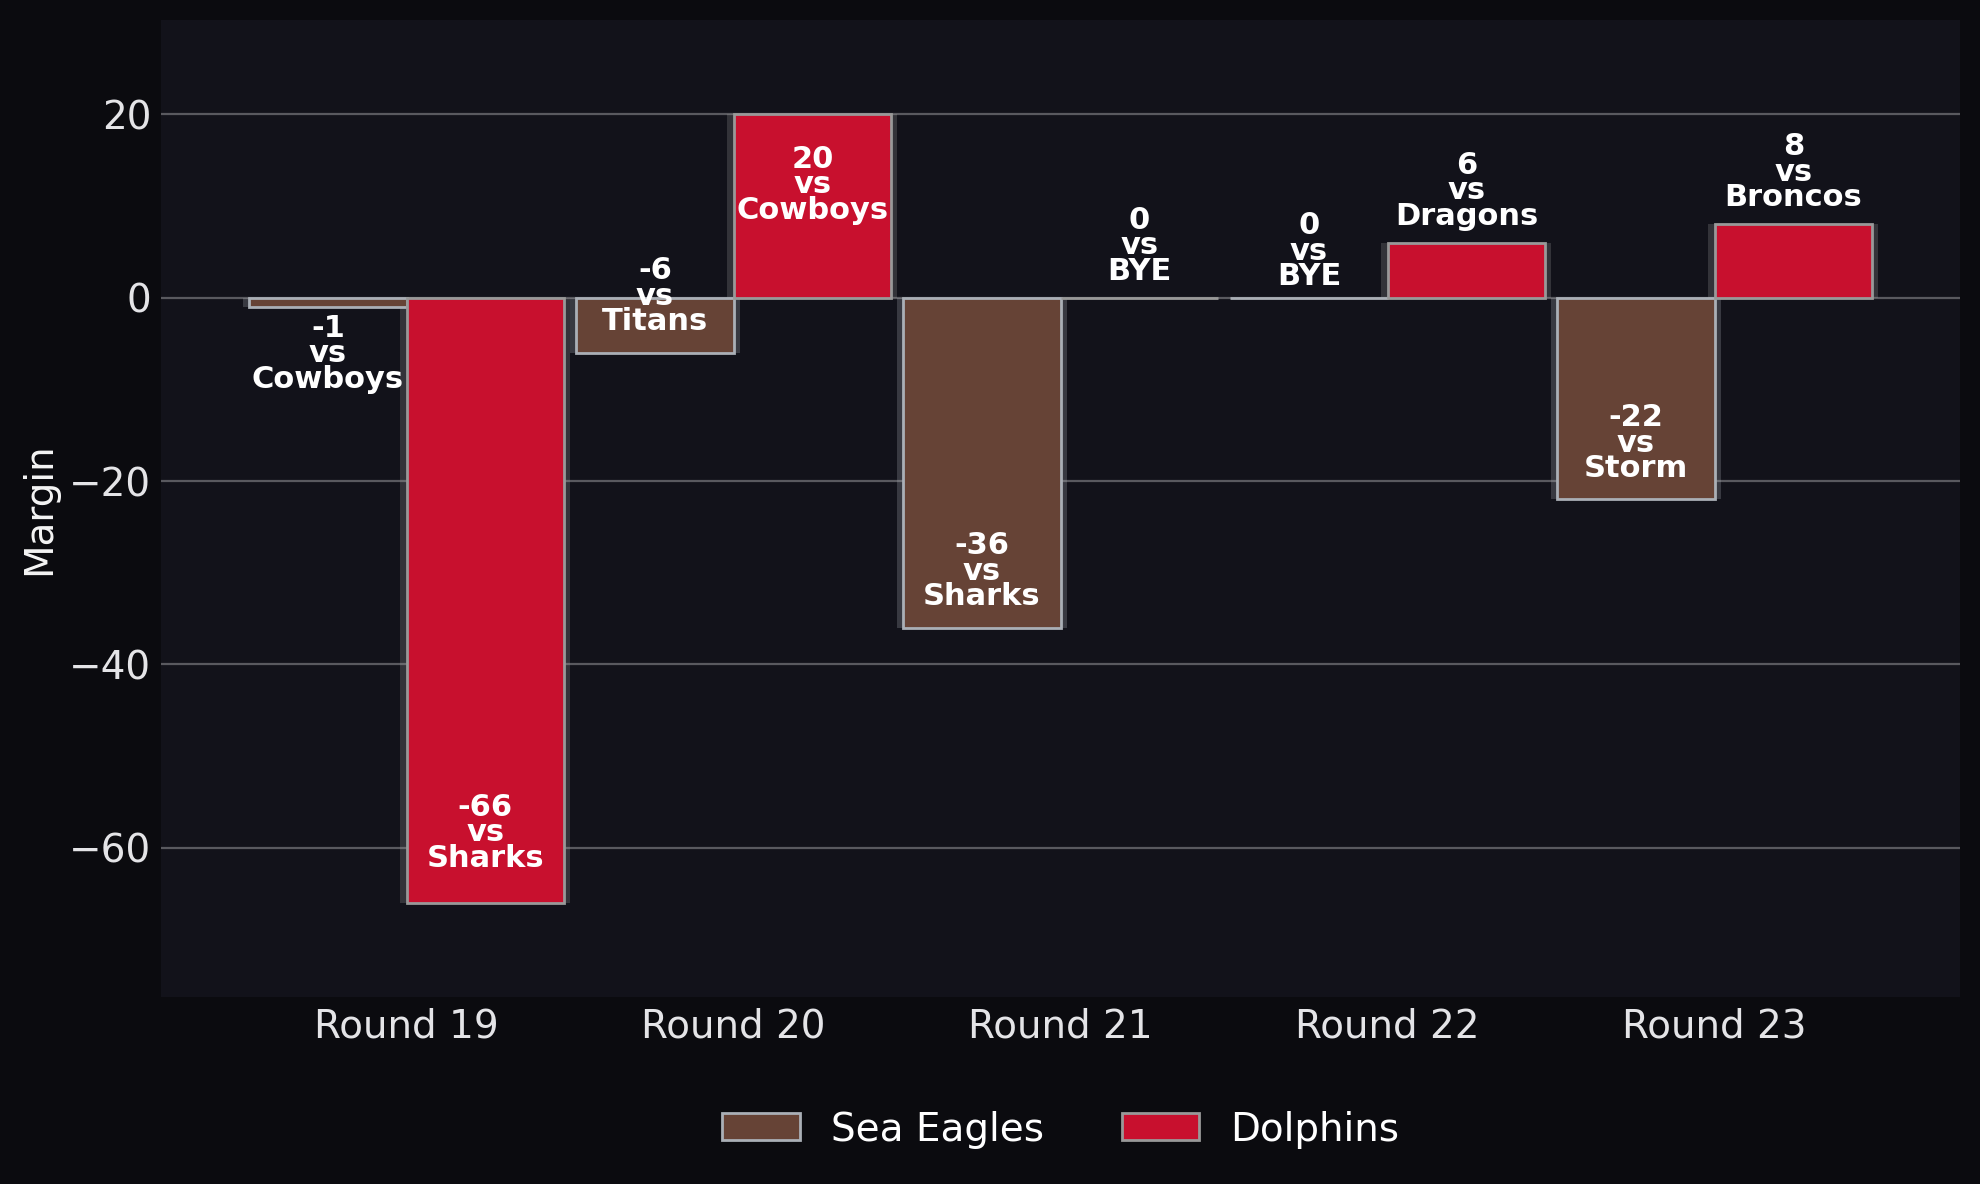
Task: Click the Round 20 axis label
Action: point(733,1025)
